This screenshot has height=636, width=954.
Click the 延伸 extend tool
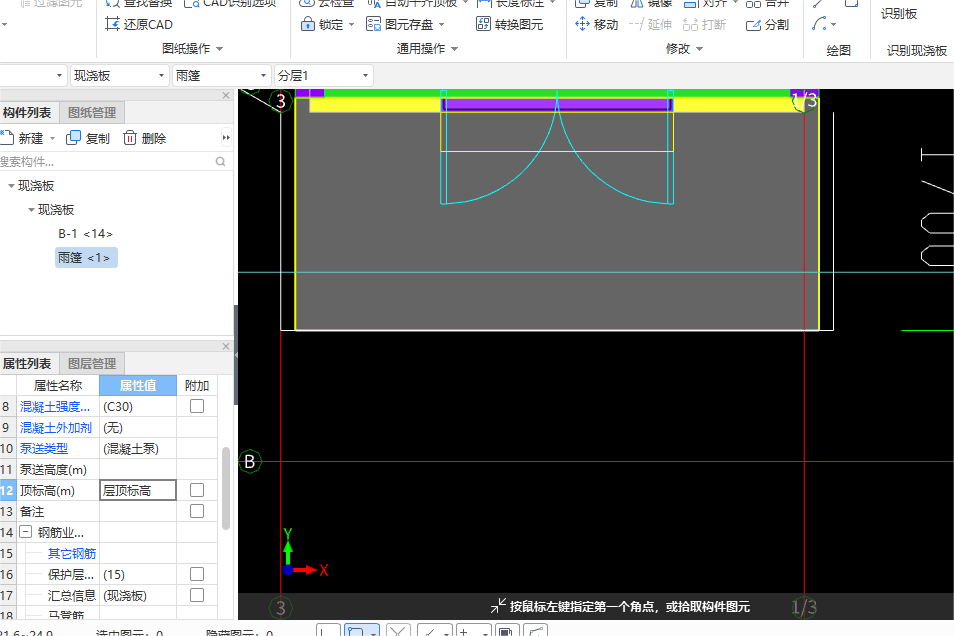point(650,24)
